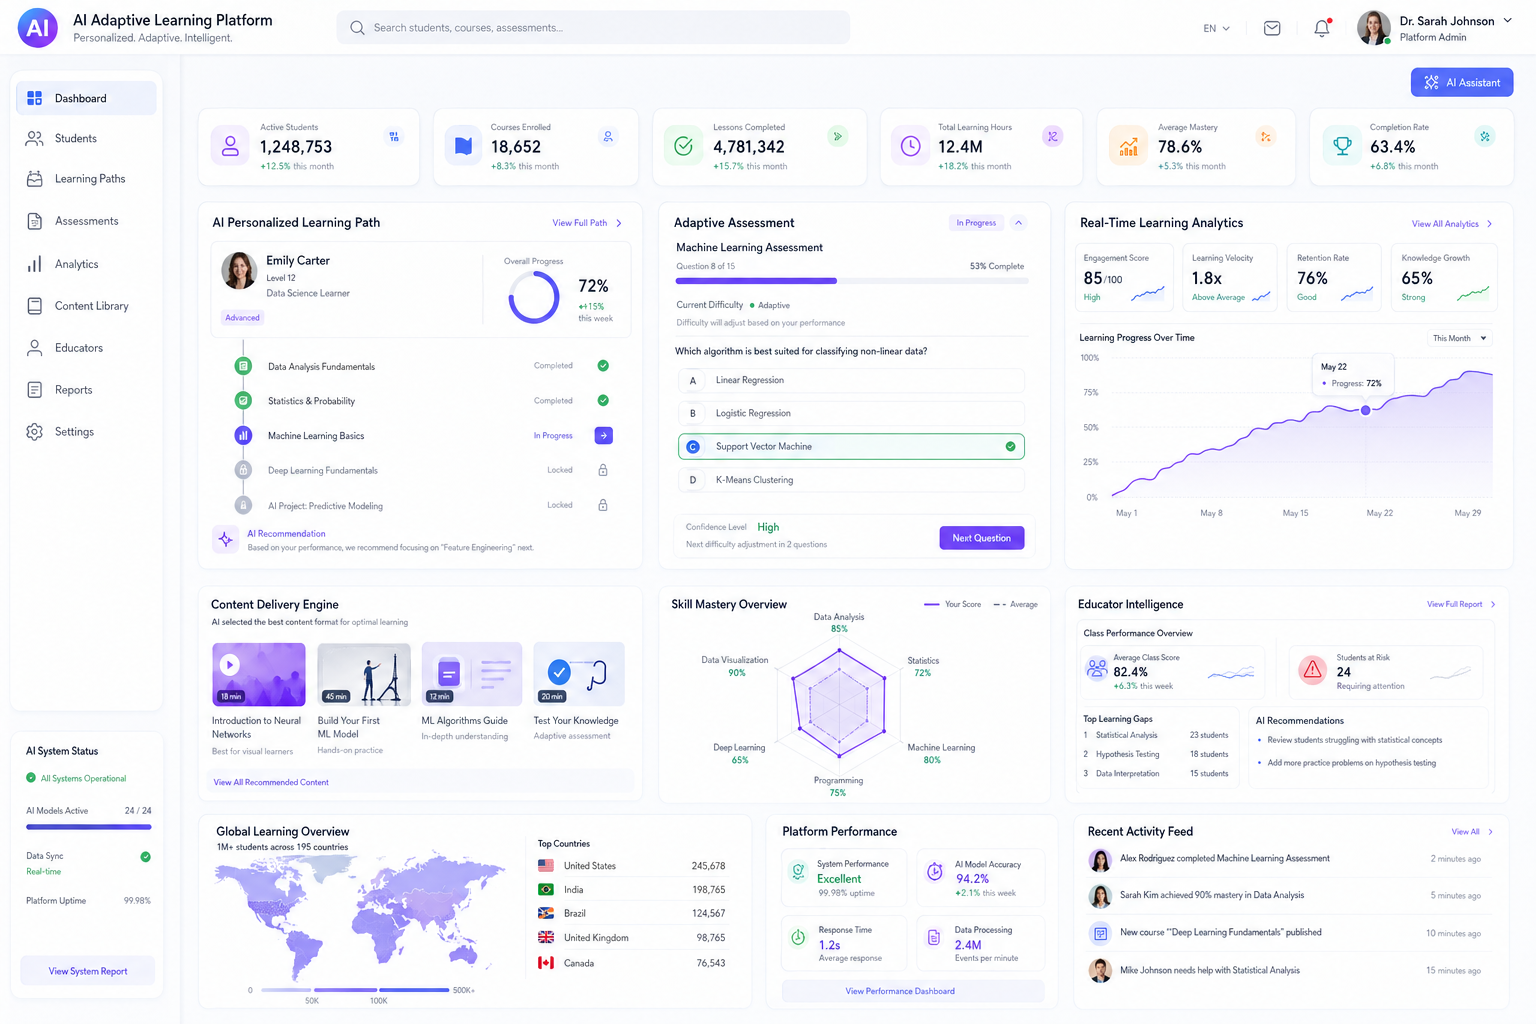1536x1024 pixels.
Task: Click the May 22 chart data point
Action: click(x=1365, y=410)
